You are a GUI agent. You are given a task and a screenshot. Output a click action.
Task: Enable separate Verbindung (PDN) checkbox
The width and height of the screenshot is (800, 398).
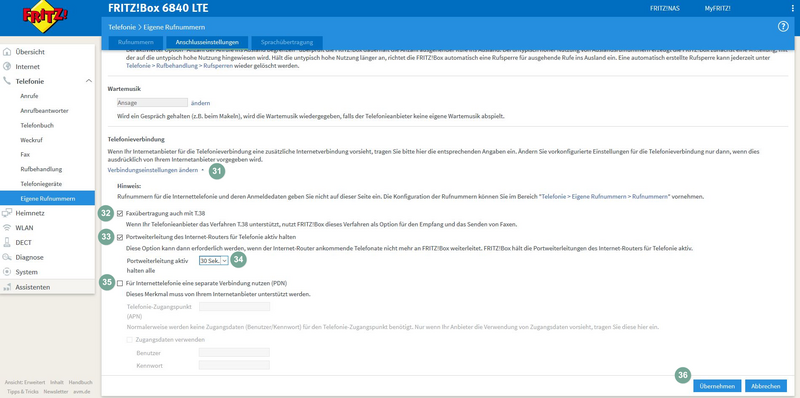click(x=120, y=283)
